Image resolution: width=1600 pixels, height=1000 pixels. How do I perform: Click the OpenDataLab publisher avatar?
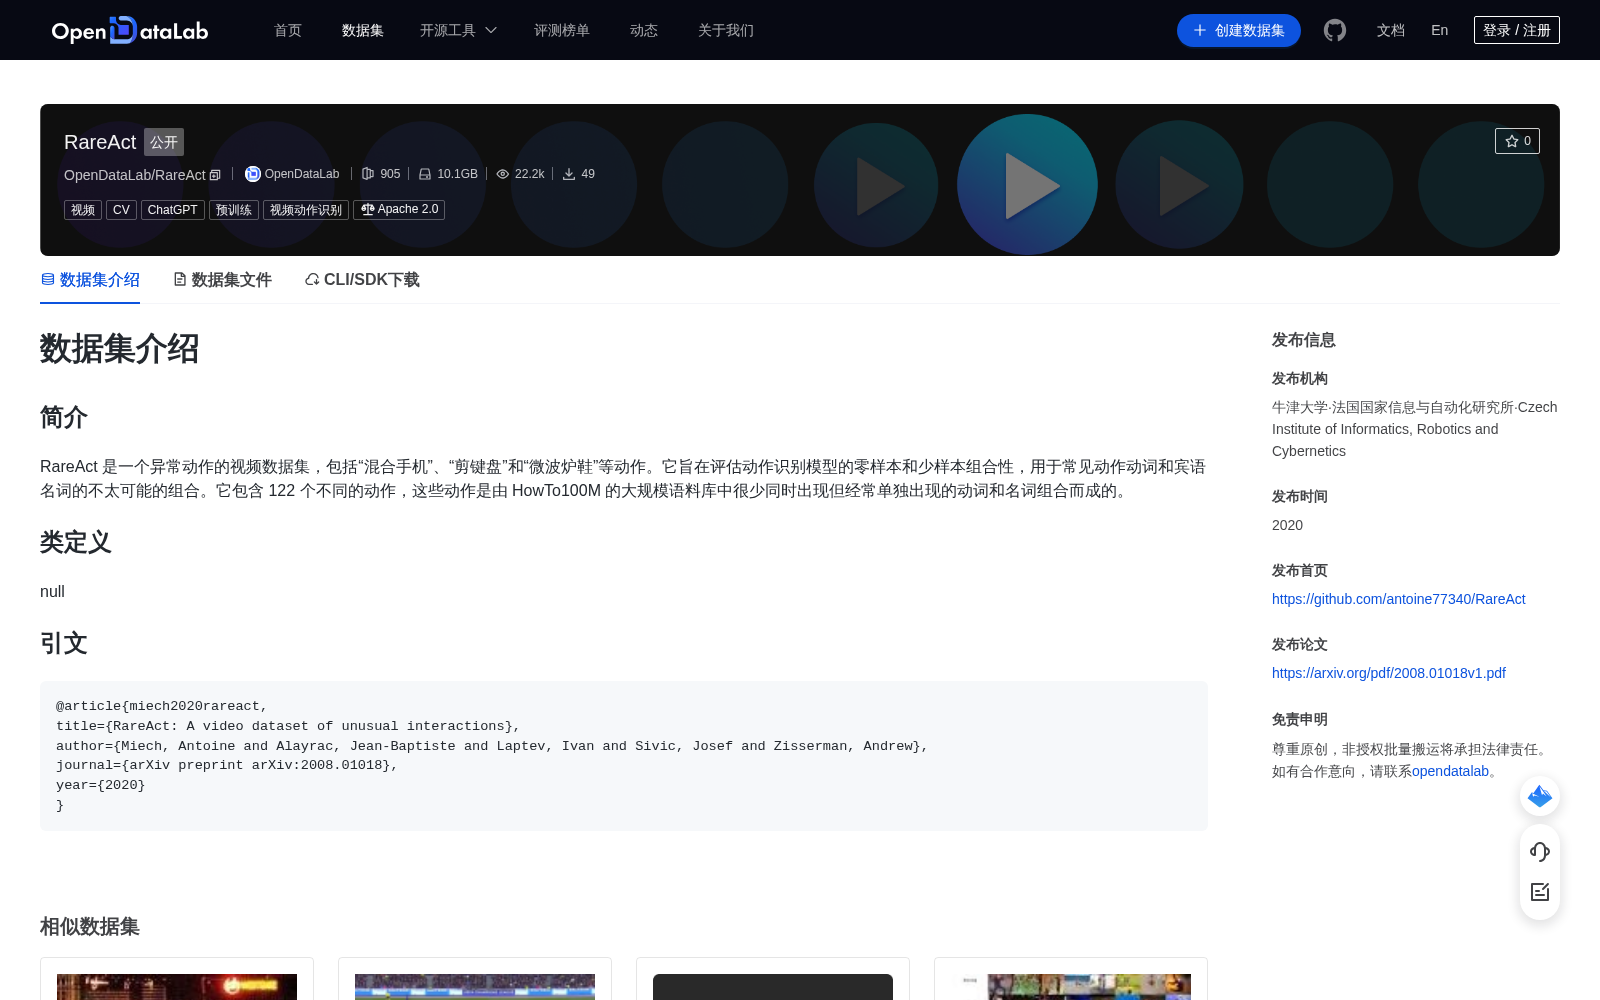coord(253,174)
